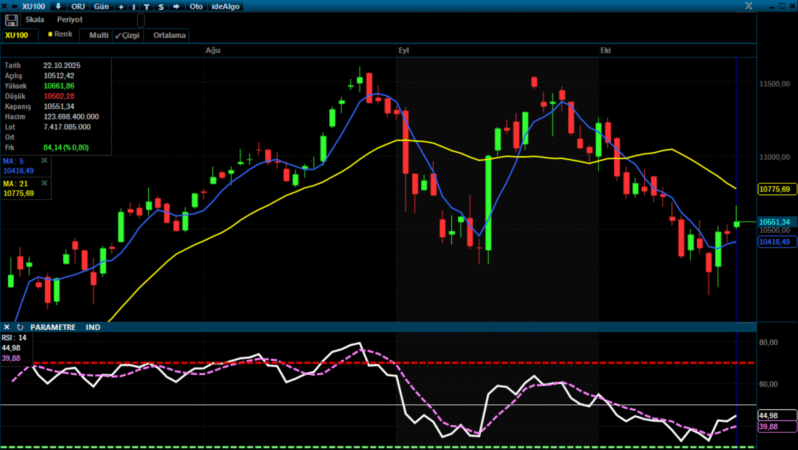The image size is (798, 450).
Task: Toggle the Çizgi line chart checkbox
Action: 127,35
